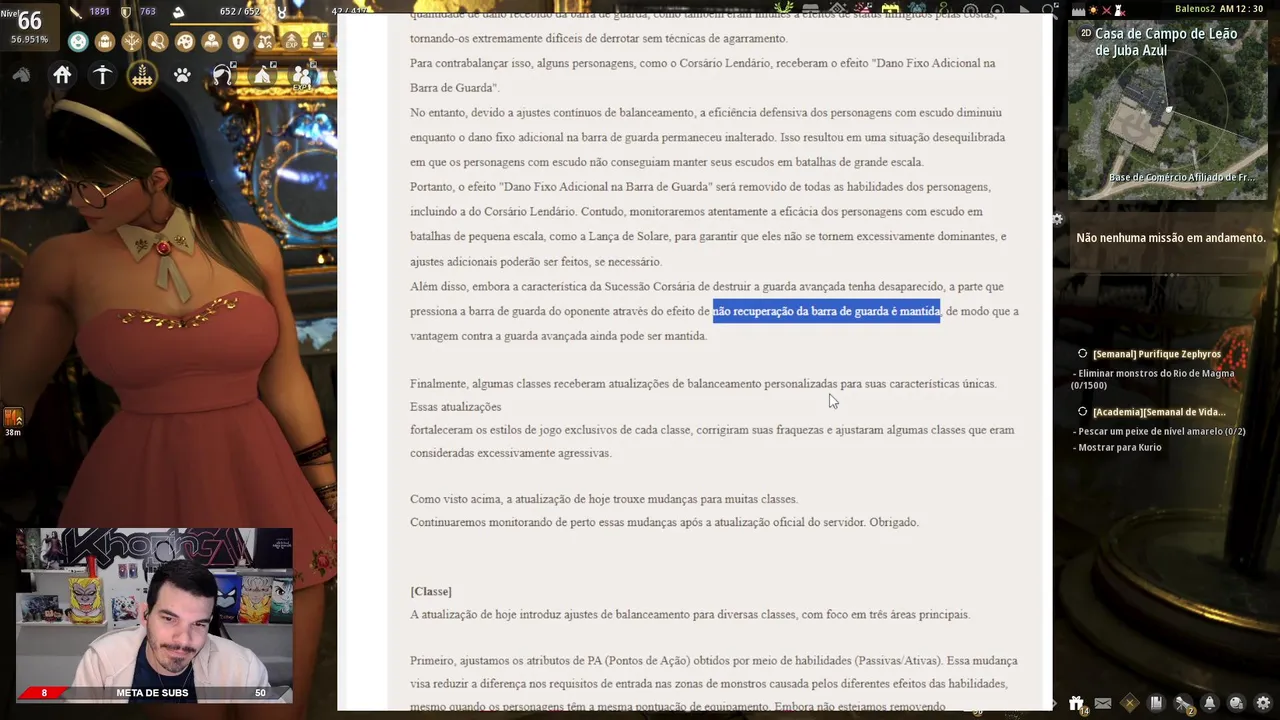Click the tower icon above minimap
Image resolution: width=1280 pixels, height=720 pixels.
(x=1119, y=10)
